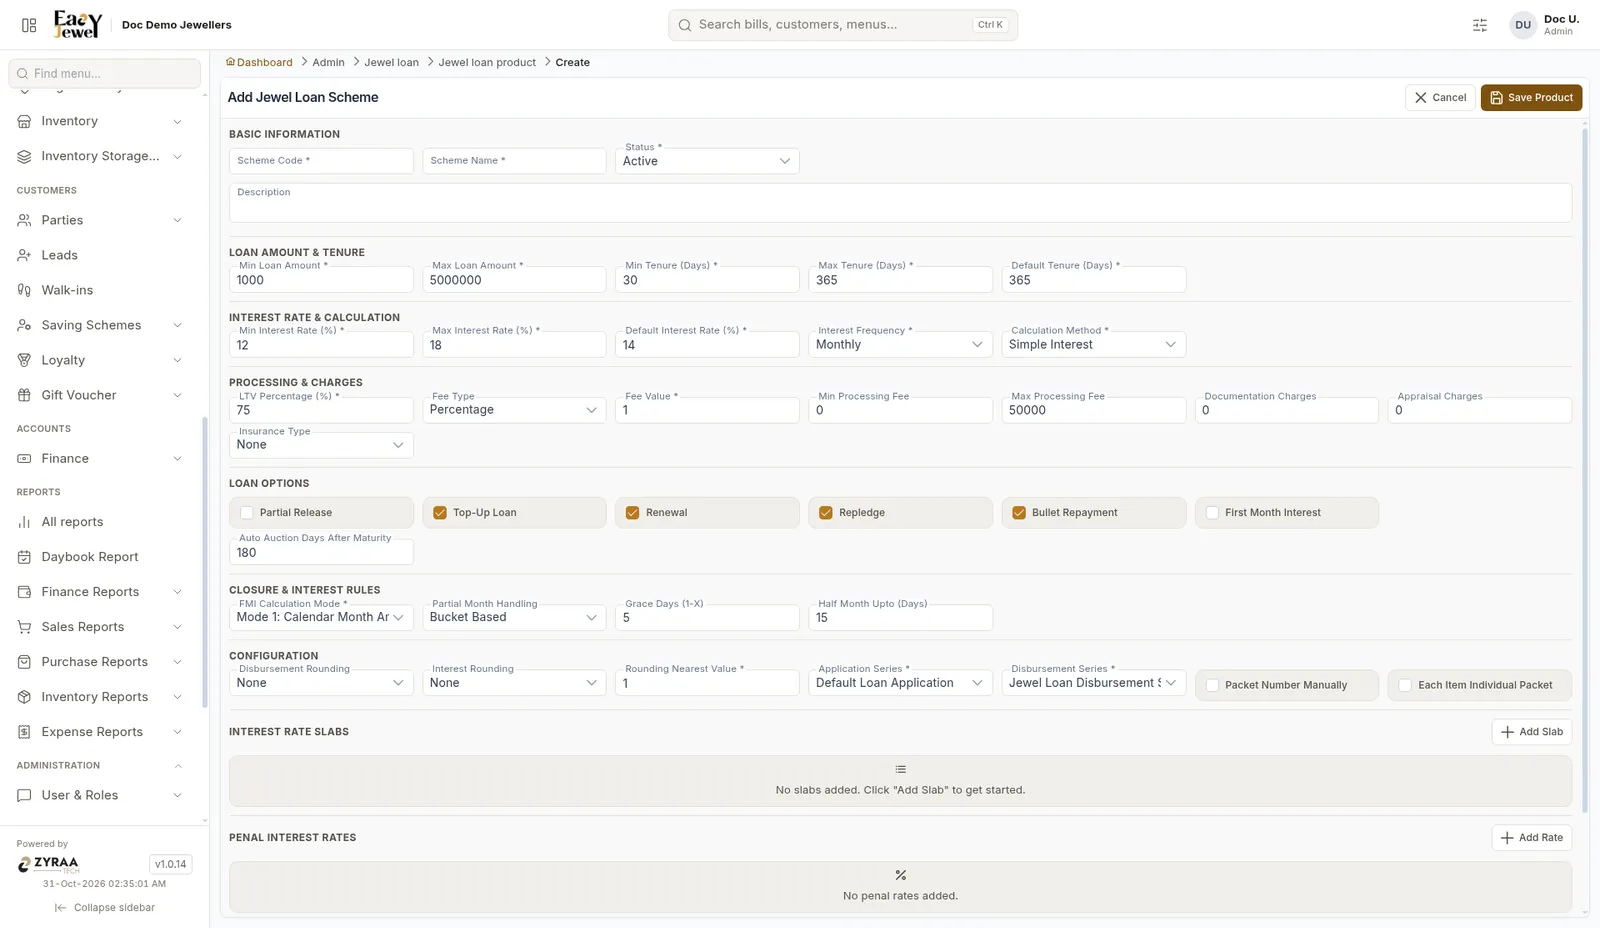1600x928 pixels.
Task: Click the Finance banknote icon
Action: point(24,458)
